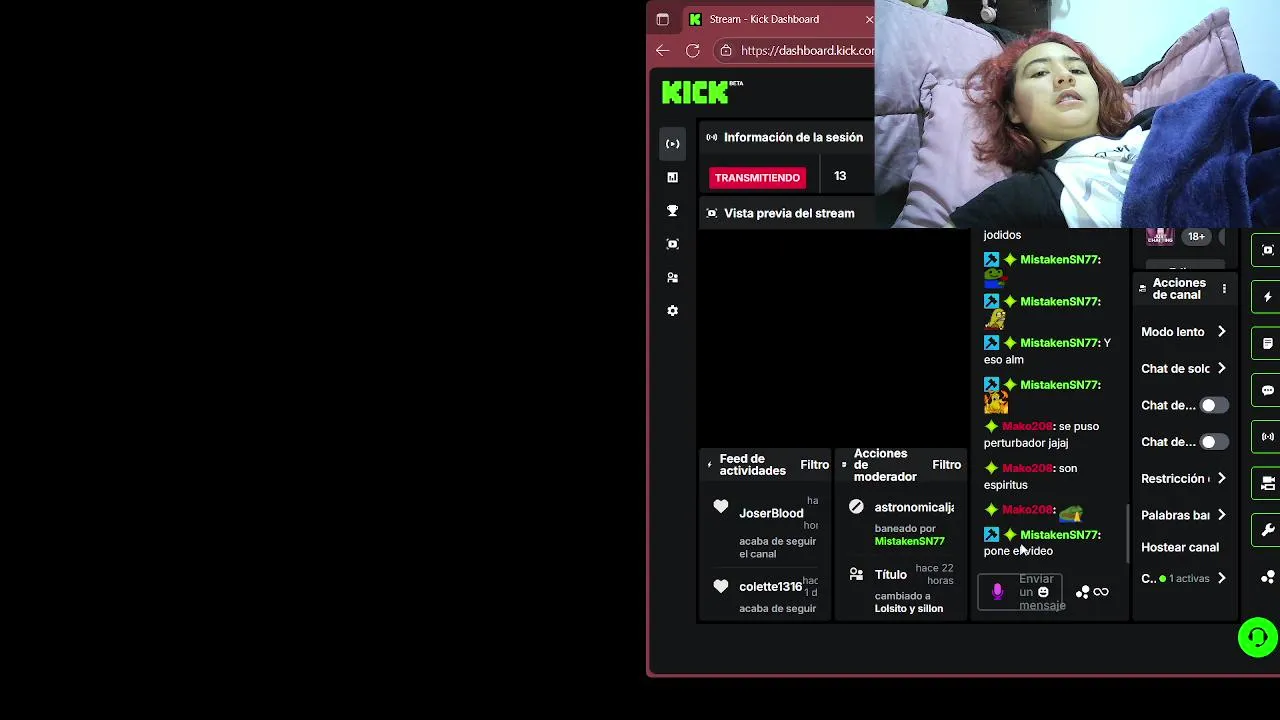This screenshot has width=1280, height=720.
Task: Open the trophy achievements sidebar icon
Action: click(672, 211)
